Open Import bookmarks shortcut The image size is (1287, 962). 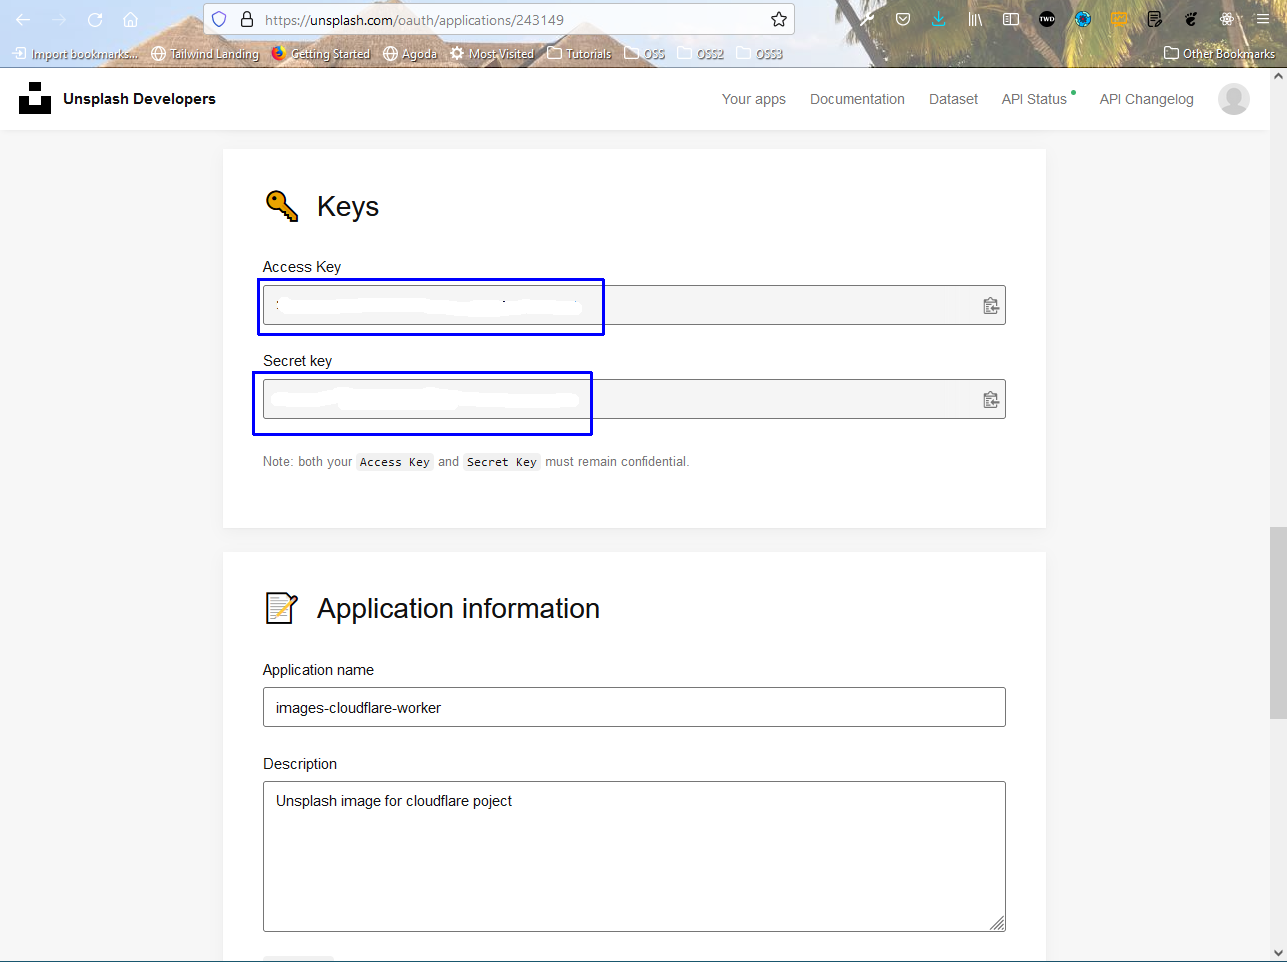[75, 54]
